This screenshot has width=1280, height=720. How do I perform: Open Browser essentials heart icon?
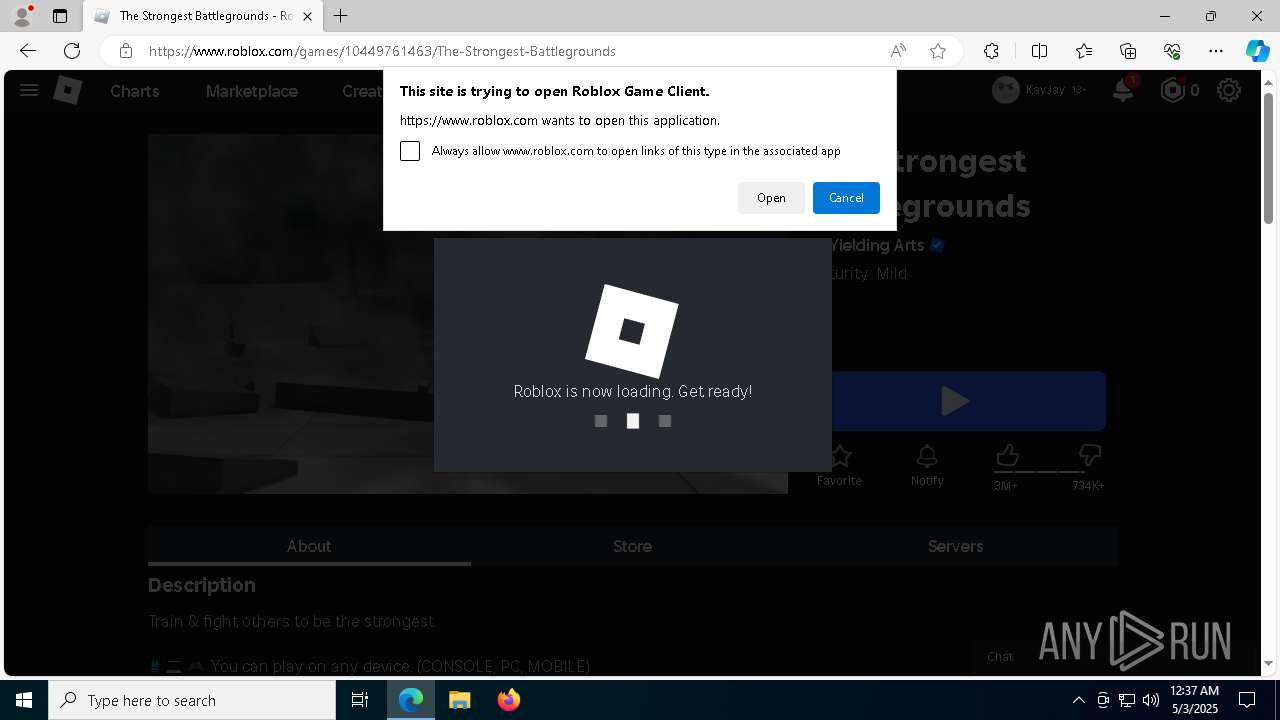(x=1172, y=51)
